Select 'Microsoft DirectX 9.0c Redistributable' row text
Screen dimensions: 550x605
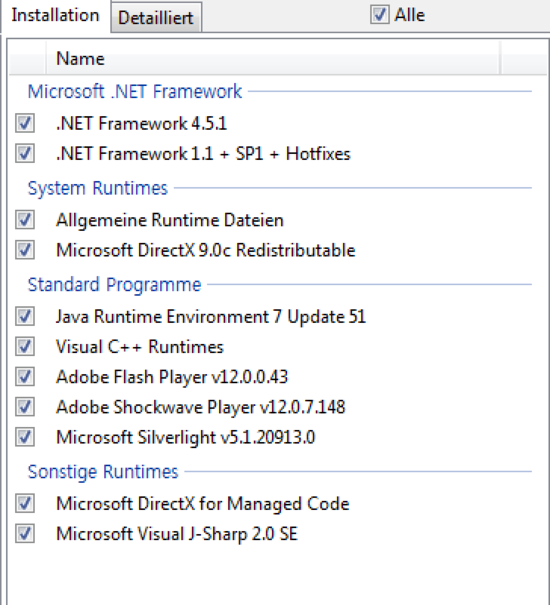[206, 250]
